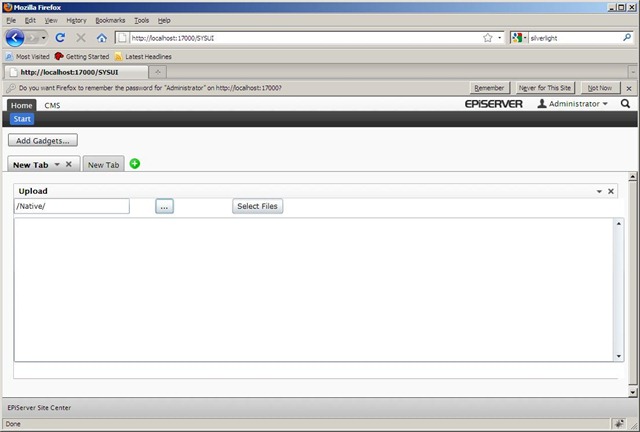Viewport: 640px width, 432px height.
Task: Go to the browser home page icon
Action: (x=101, y=38)
